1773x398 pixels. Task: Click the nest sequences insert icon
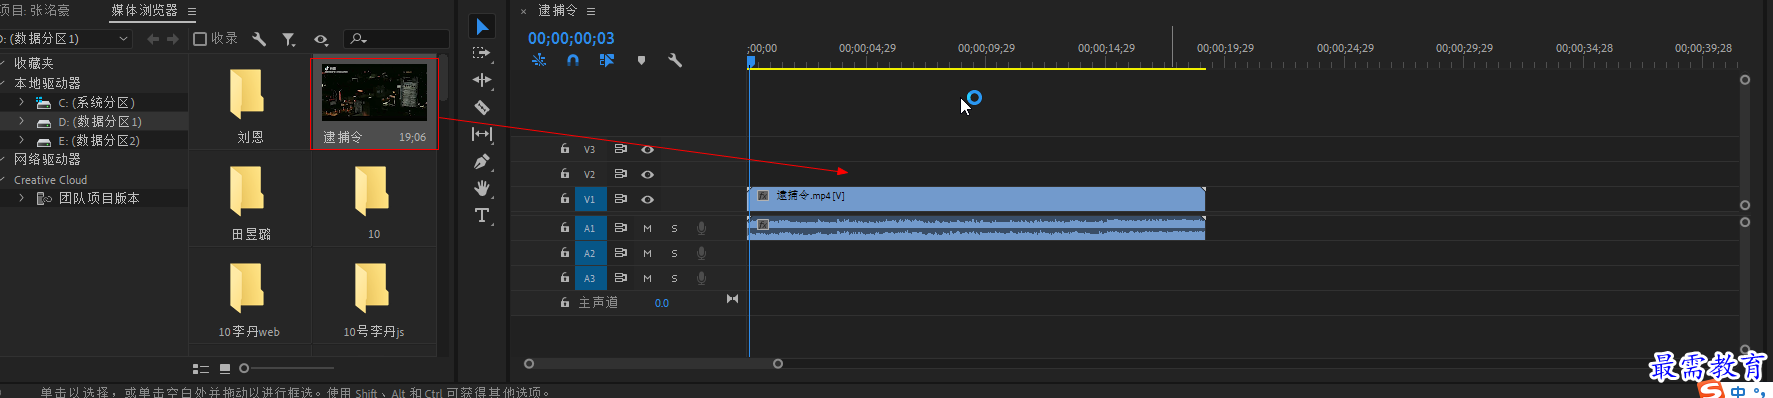pyautogui.click(x=539, y=60)
